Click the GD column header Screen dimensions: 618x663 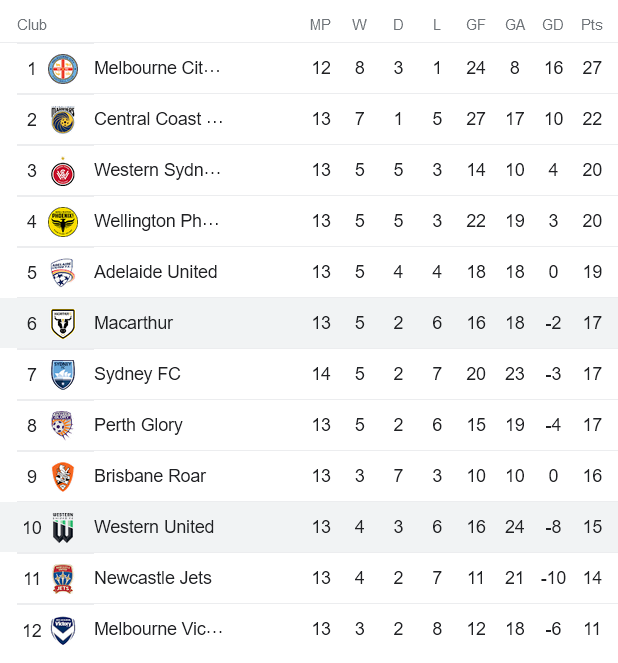click(x=552, y=25)
